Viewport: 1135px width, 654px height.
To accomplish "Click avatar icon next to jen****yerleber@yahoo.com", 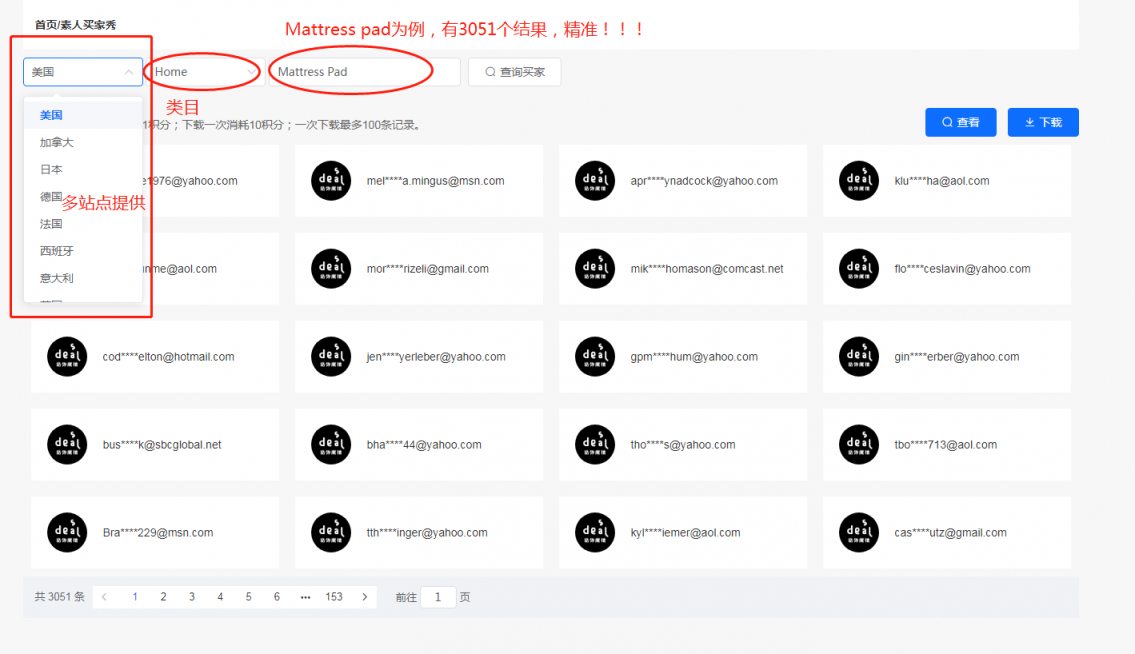I will [x=331, y=357].
